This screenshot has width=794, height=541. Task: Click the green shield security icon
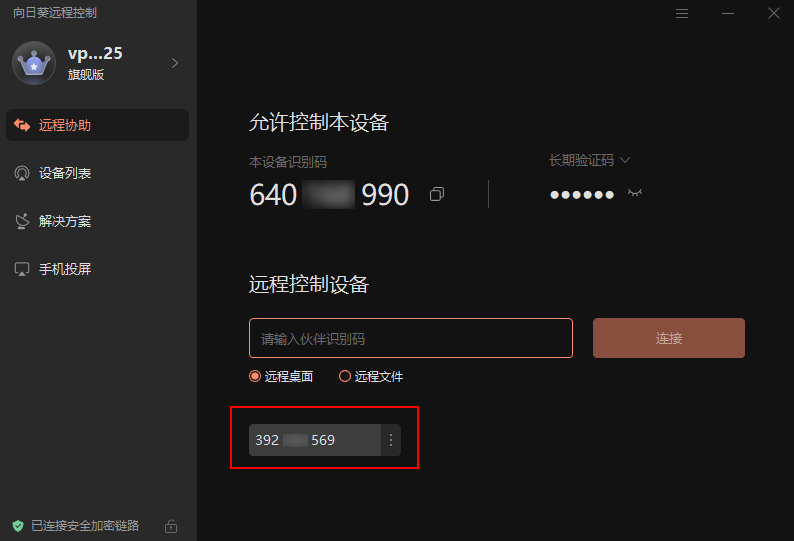point(18,526)
